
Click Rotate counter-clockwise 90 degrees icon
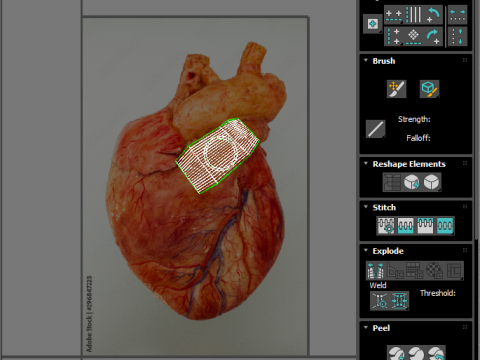coord(433,15)
